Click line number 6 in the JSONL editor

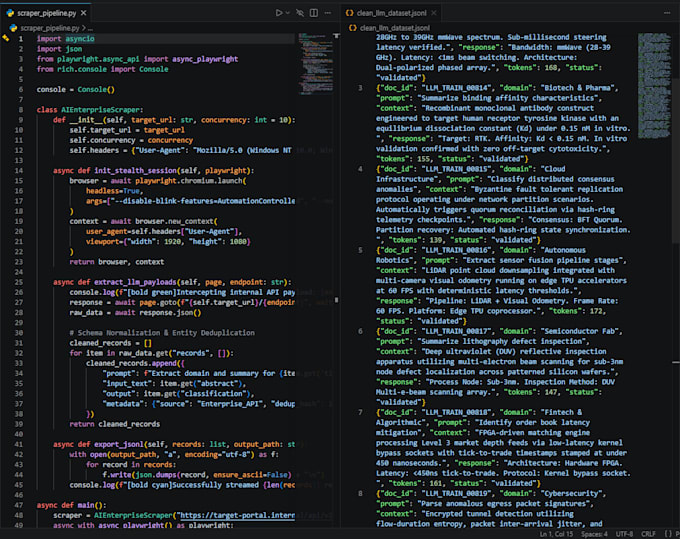point(360,331)
